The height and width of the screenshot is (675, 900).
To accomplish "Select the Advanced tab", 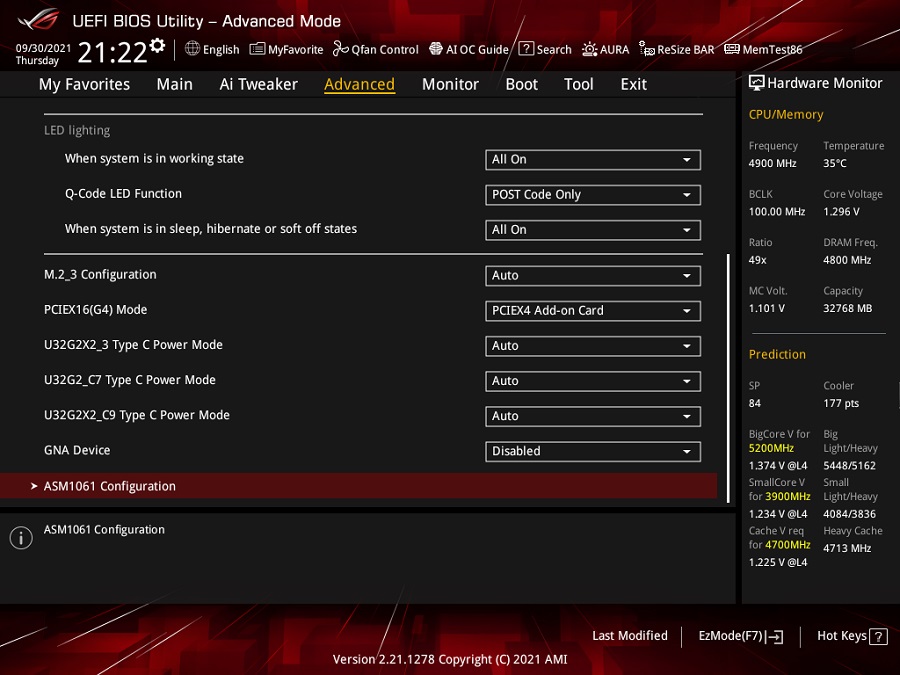I will [x=359, y=84].
